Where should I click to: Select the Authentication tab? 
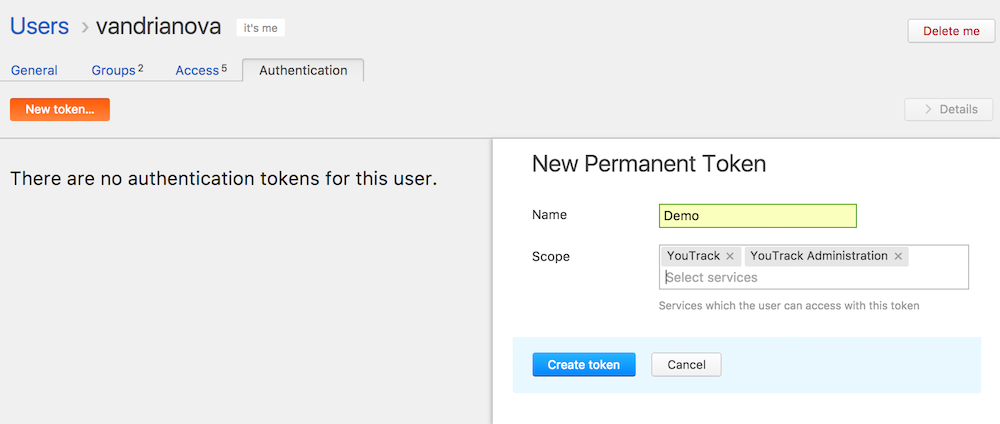pyautogui.click(x=303, y=71)
